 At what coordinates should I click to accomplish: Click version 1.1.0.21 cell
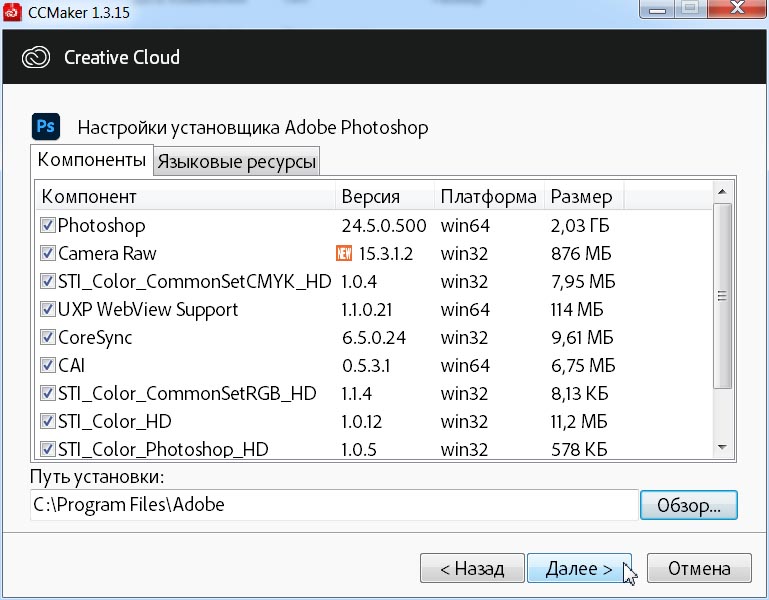[x=366, y=310]
